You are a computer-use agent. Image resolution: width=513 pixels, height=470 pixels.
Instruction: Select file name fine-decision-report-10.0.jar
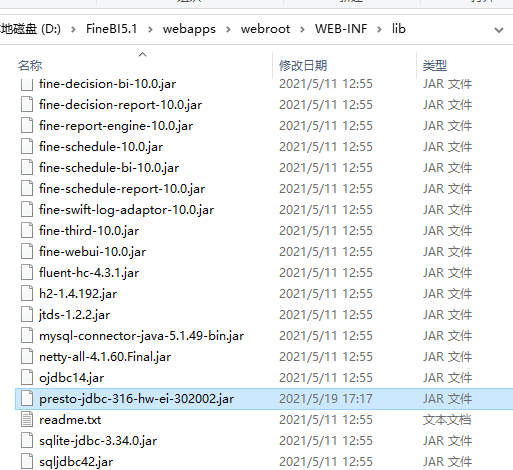(120, 105)
